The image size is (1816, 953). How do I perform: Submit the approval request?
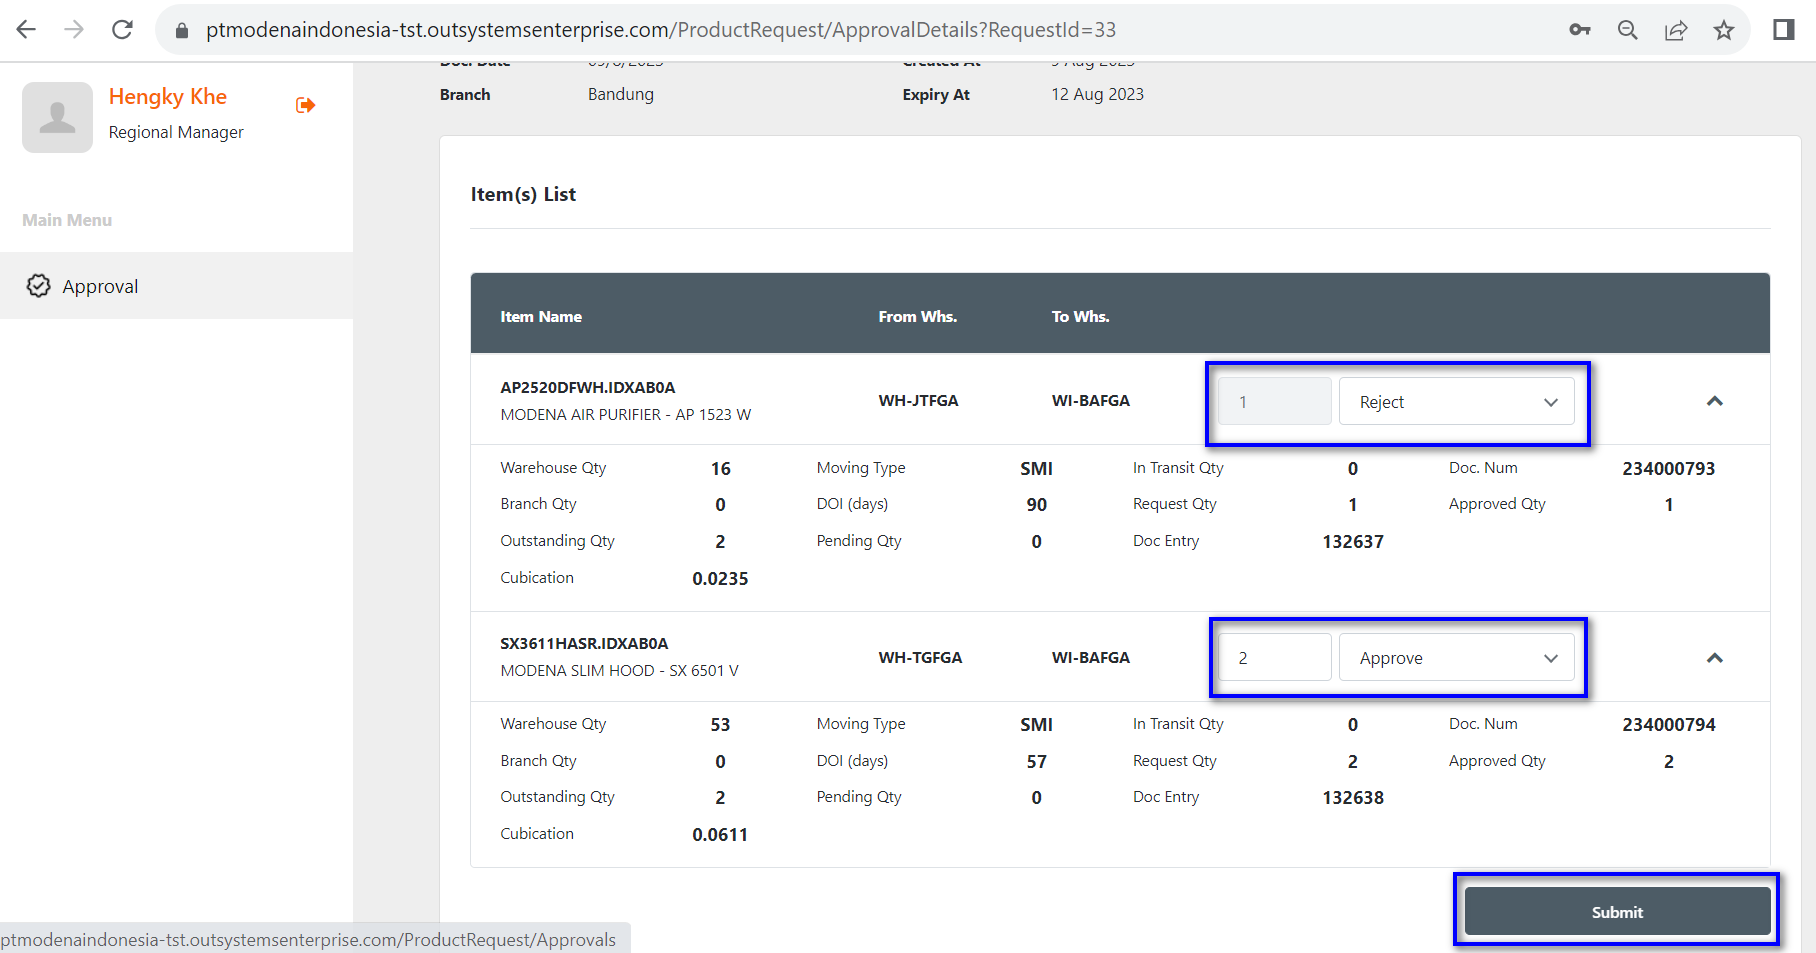tap(1617, 912)
